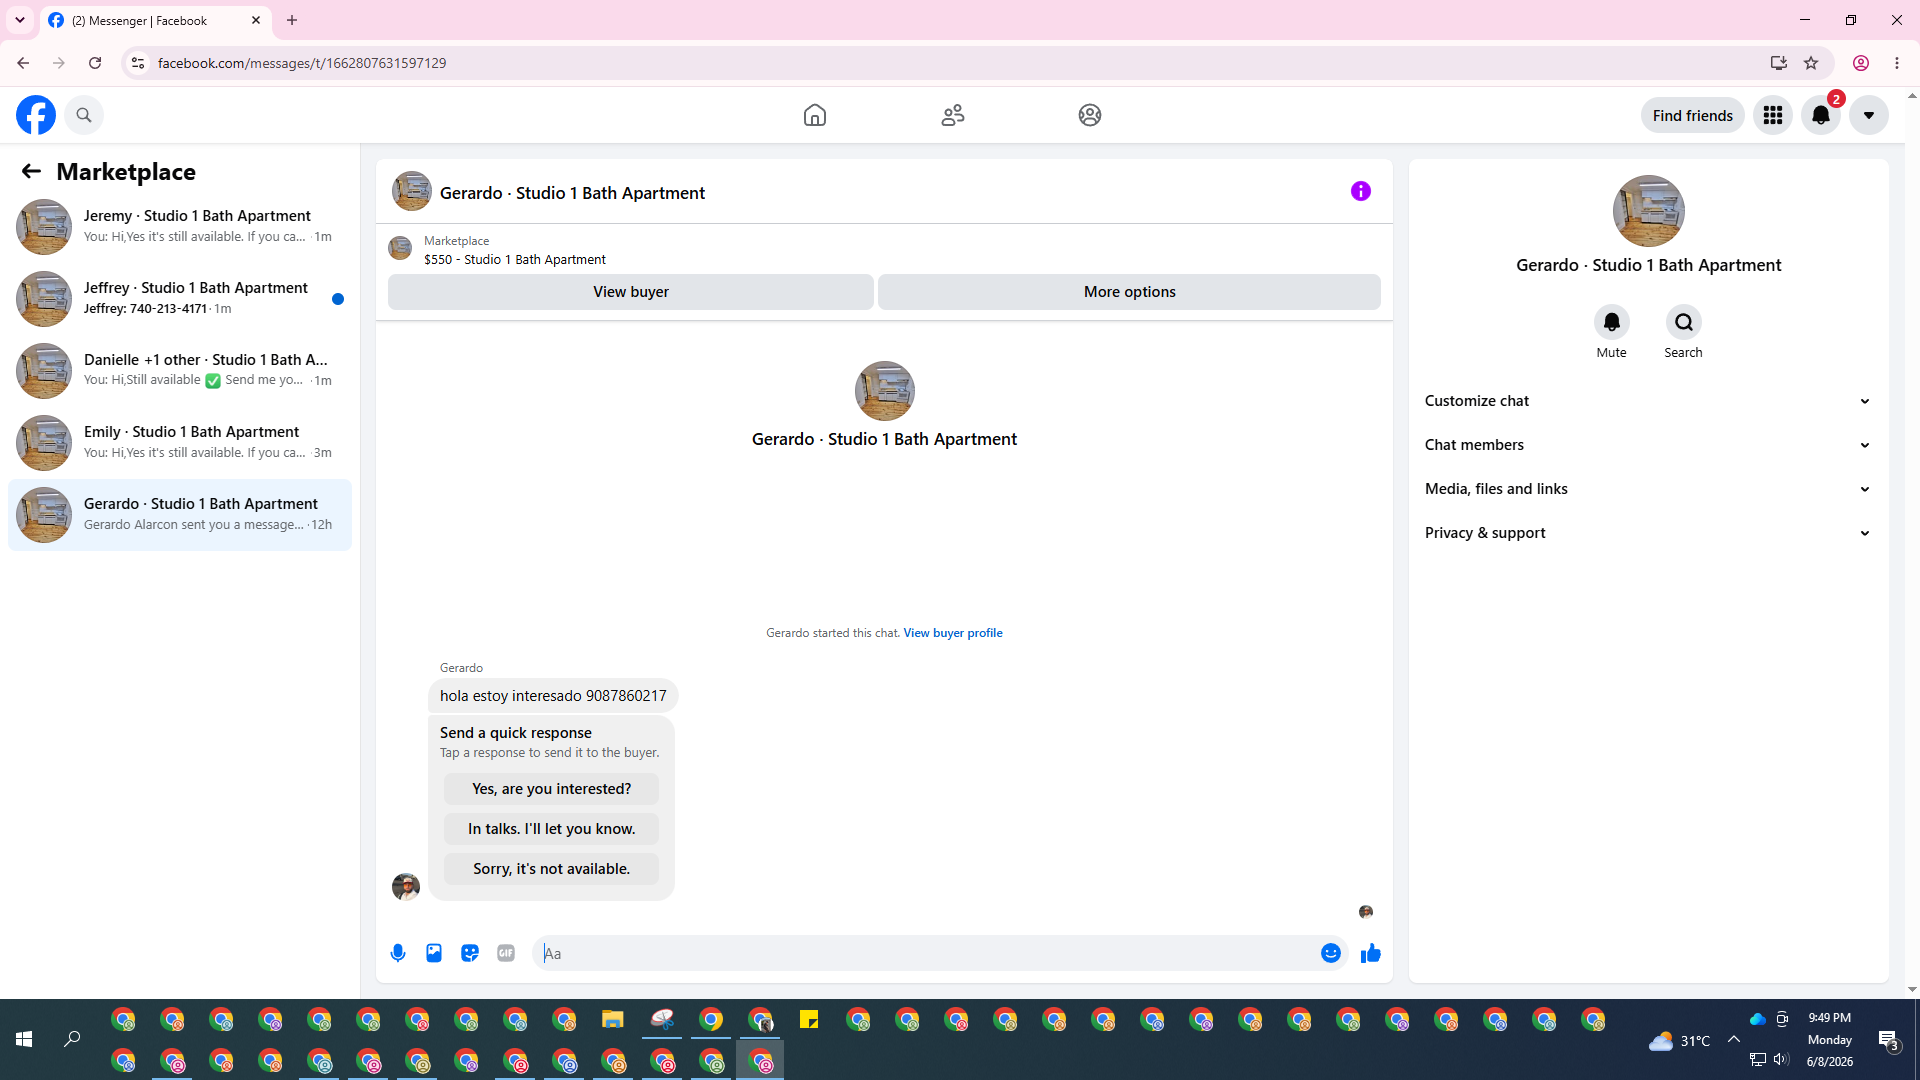This screenshot has height=1080, width=1920.
Task: Click Gerardo's sender avatar beside the message
Action: pyautogui.click(x=406, y=886)
